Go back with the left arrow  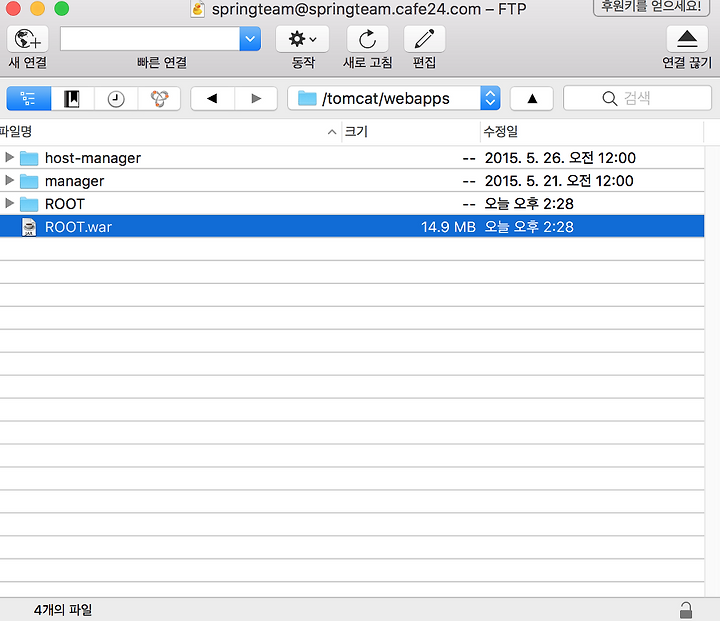(212, 98)
